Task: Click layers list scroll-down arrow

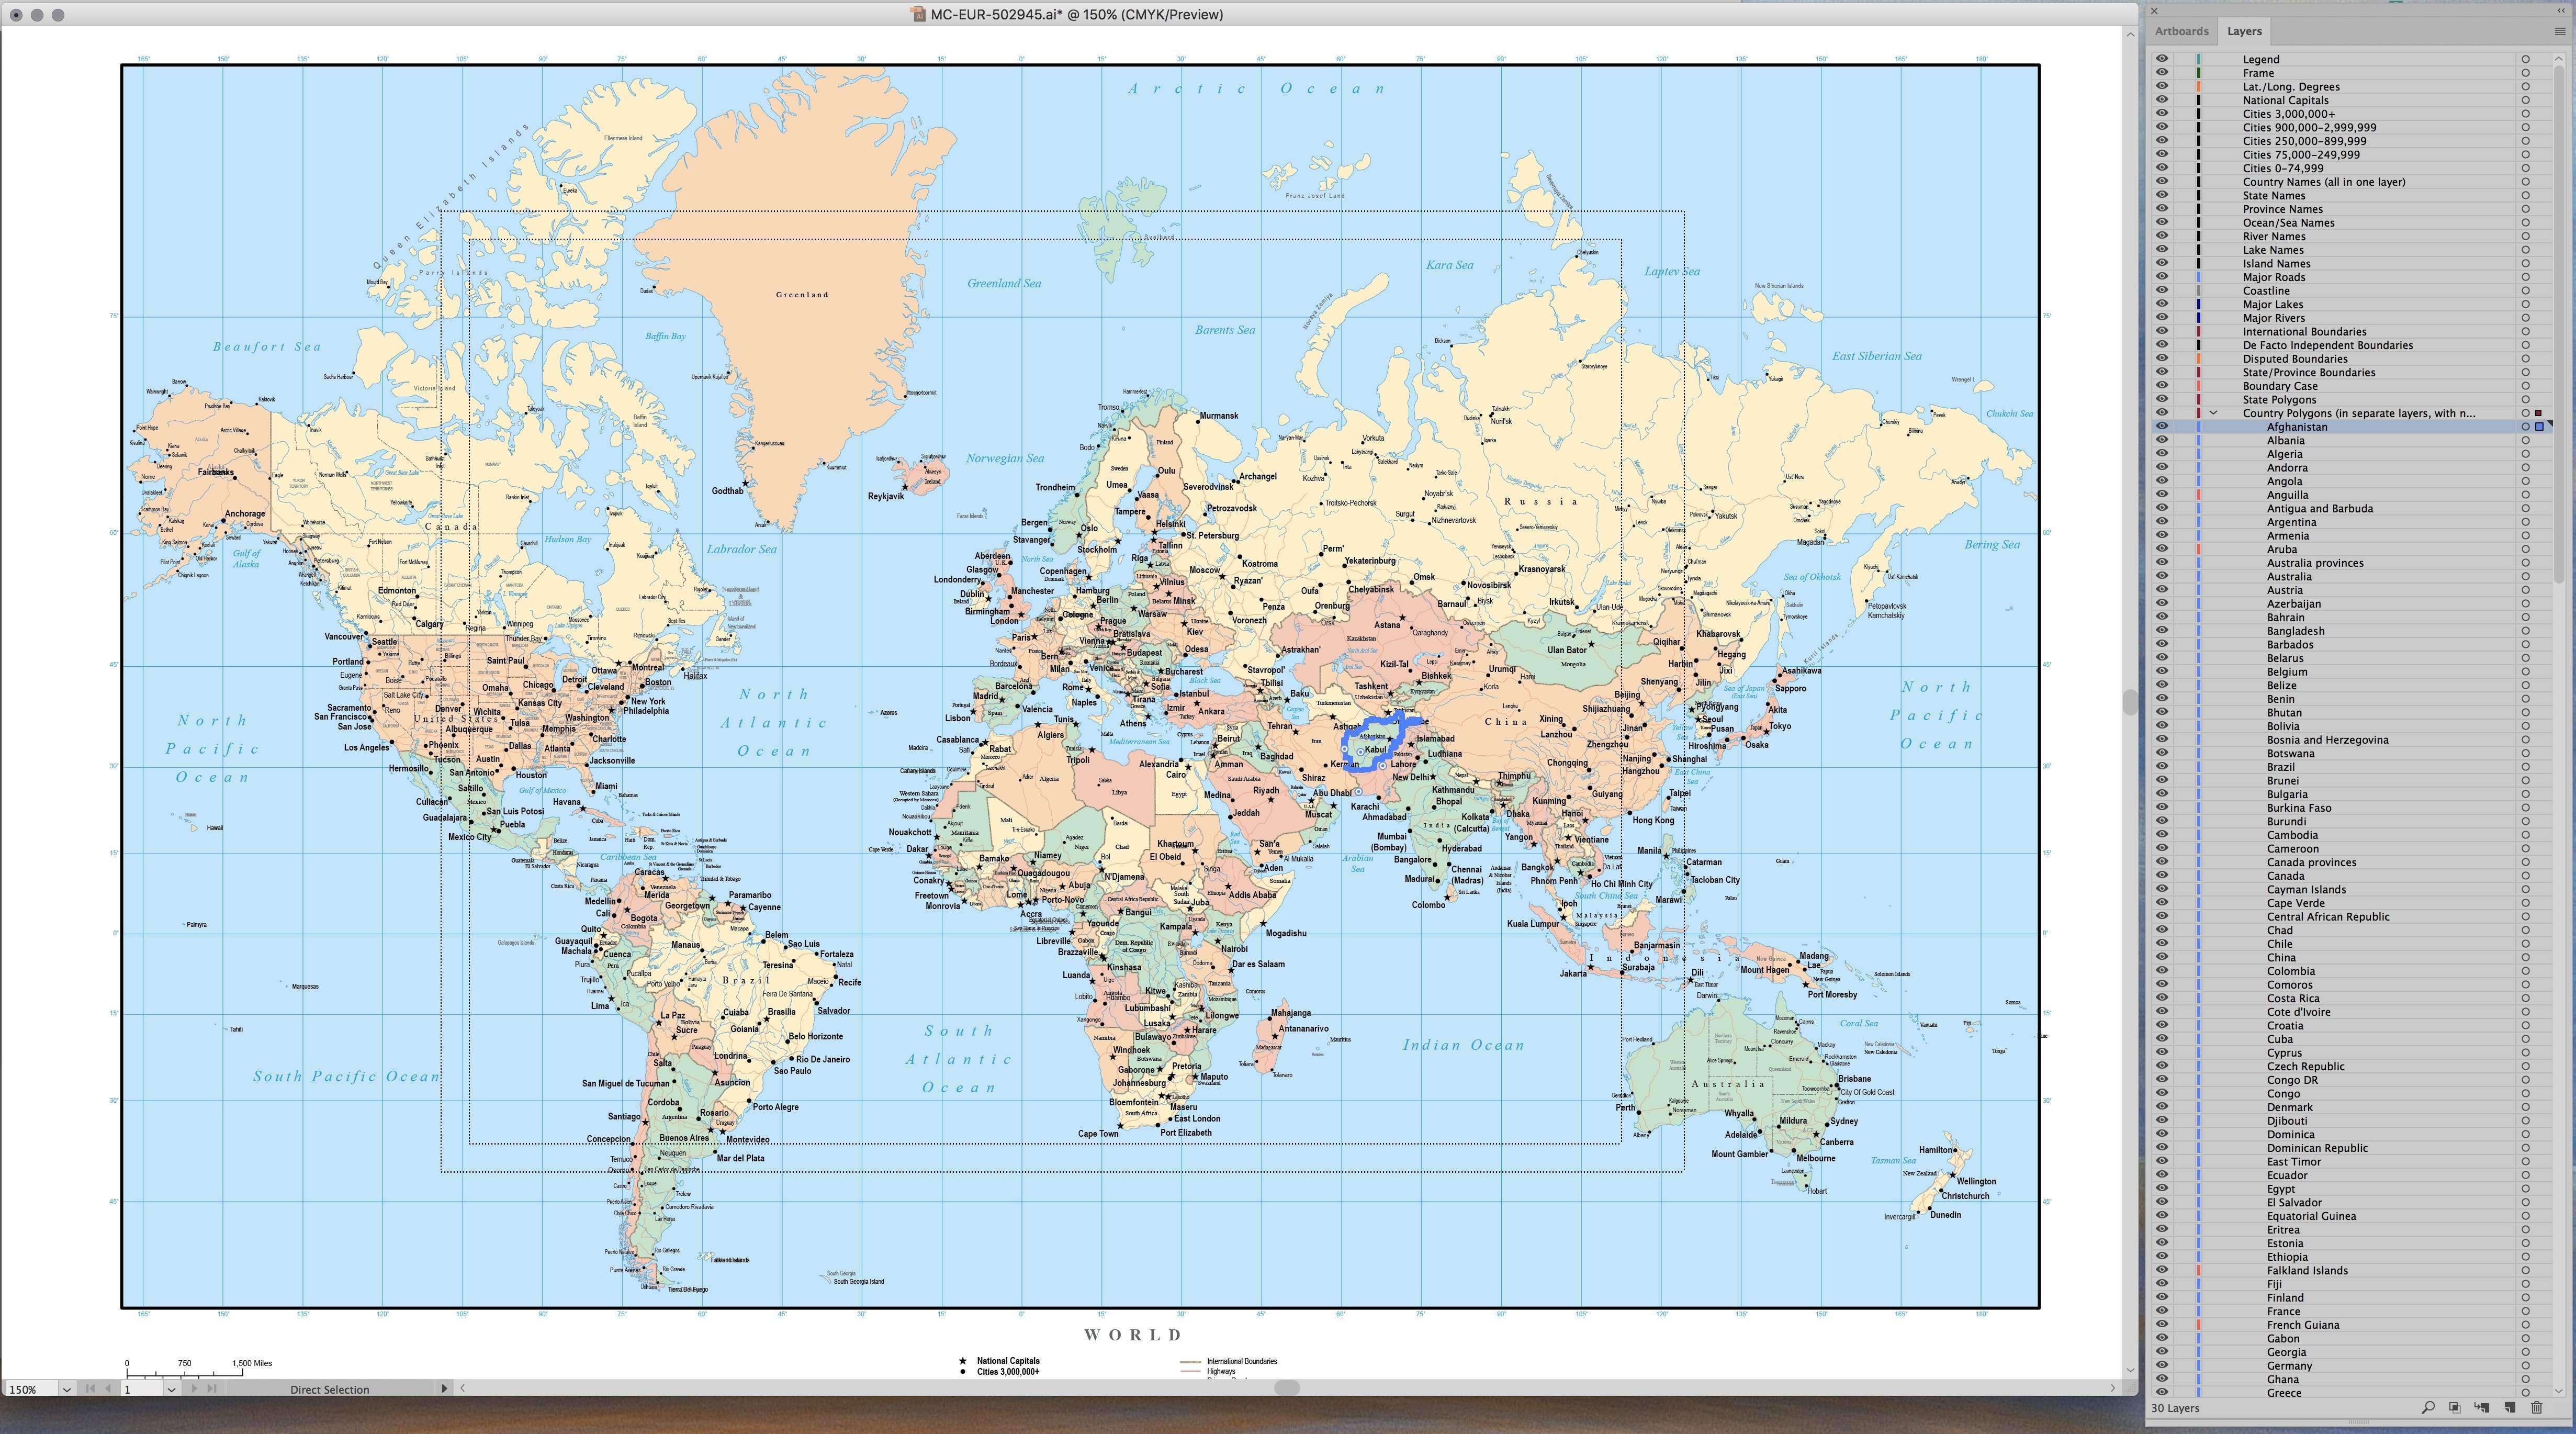Action: pos(2558,1390)
